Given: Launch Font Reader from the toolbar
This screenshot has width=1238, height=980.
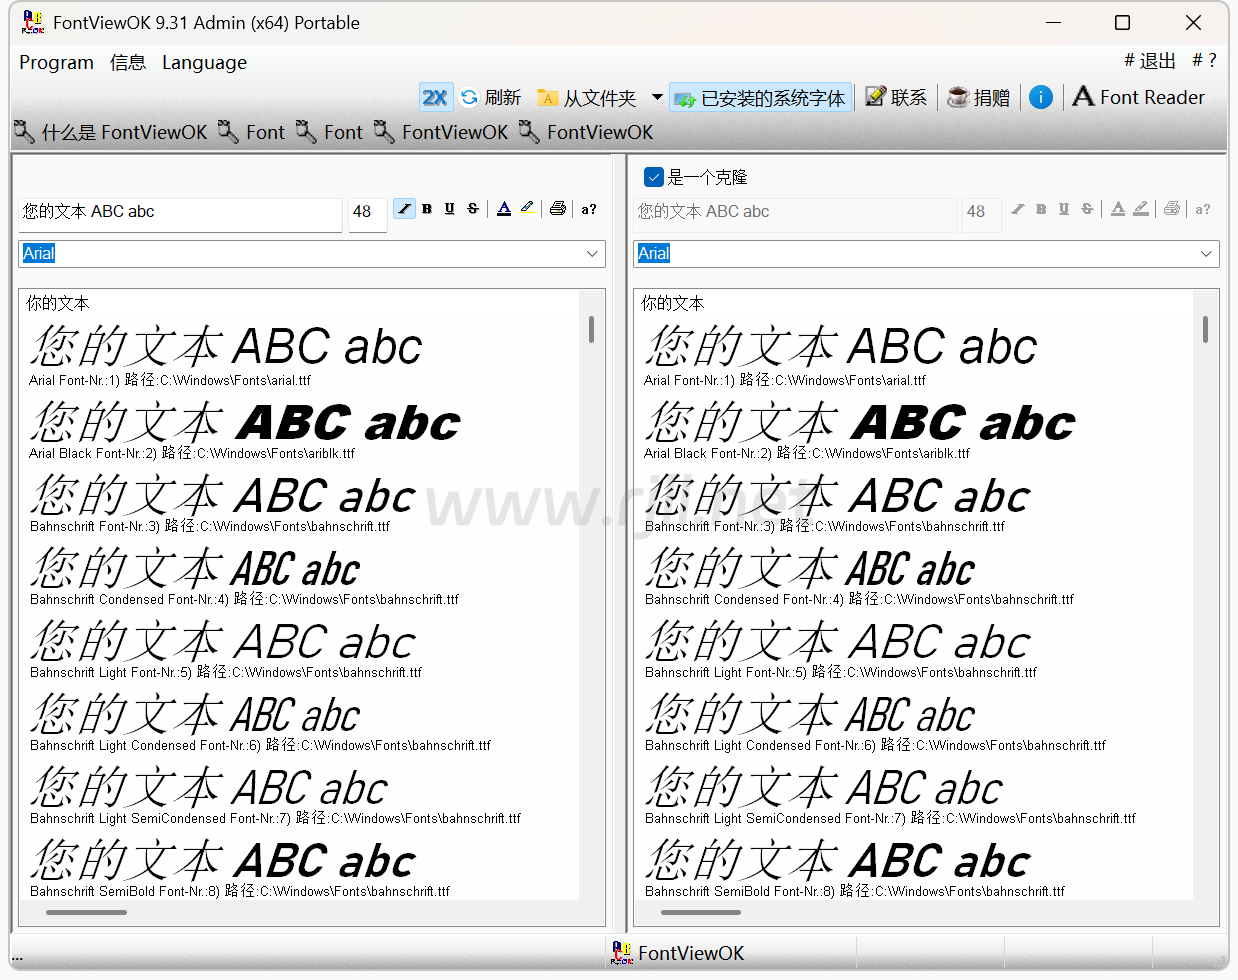Looking at the screenshot, I should coord(1139,97).
